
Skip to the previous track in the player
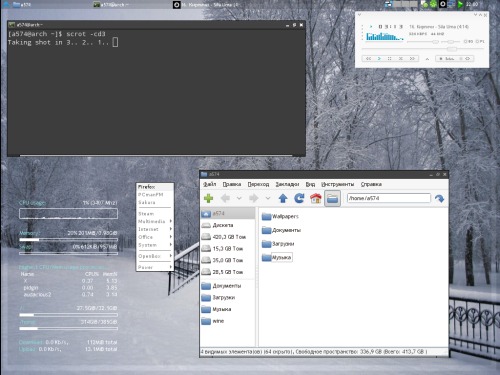[x=368, y=58]
